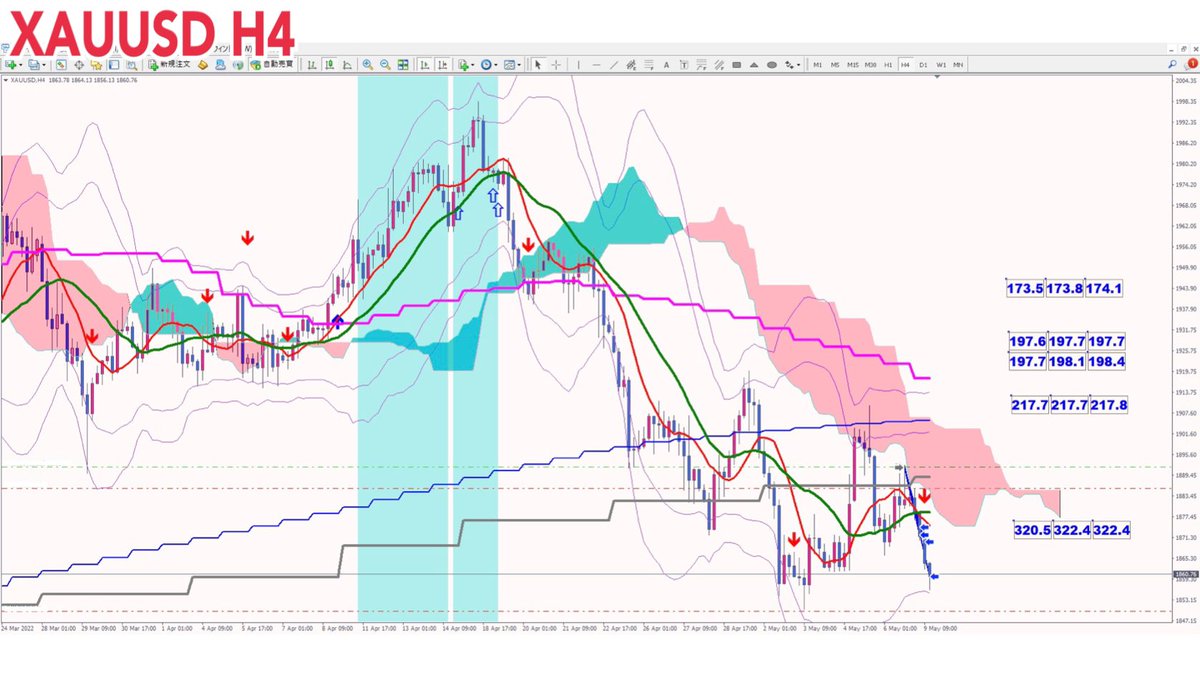Image resolution: width=1200 pixels, height=675 pixels.
Task: Switch chart to line chart mode
Action: (x=346, y=65)
